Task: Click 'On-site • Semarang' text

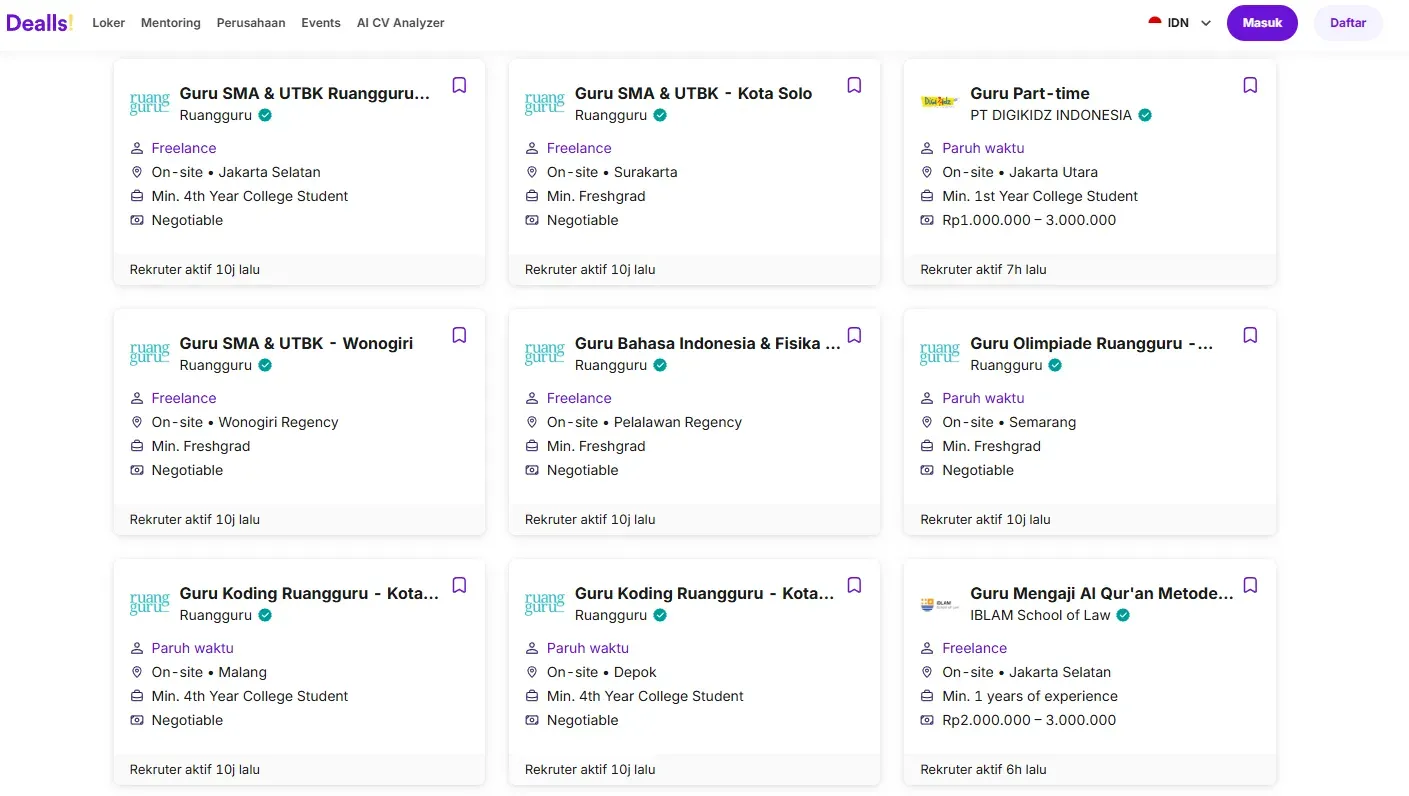Action: coord(1009,422)
